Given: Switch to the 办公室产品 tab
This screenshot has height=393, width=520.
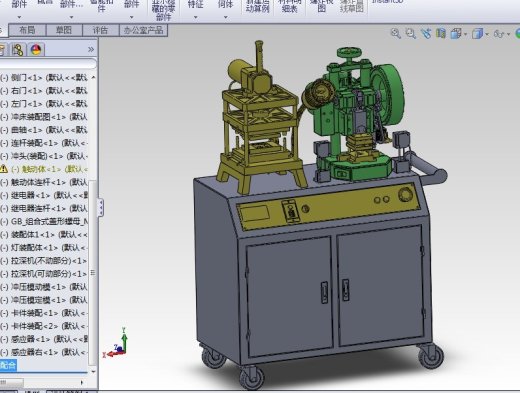Looking at the screenshot, I should coord(143,30).
